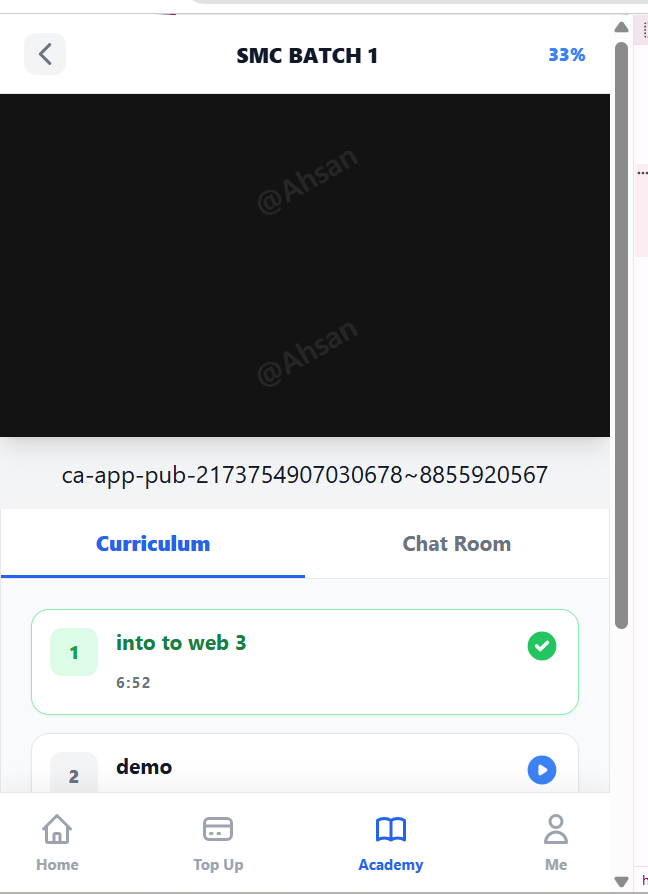Click the ca-app-pub ad ID text
Viewport: 648px width, 894px height.
tap(305, 475)
